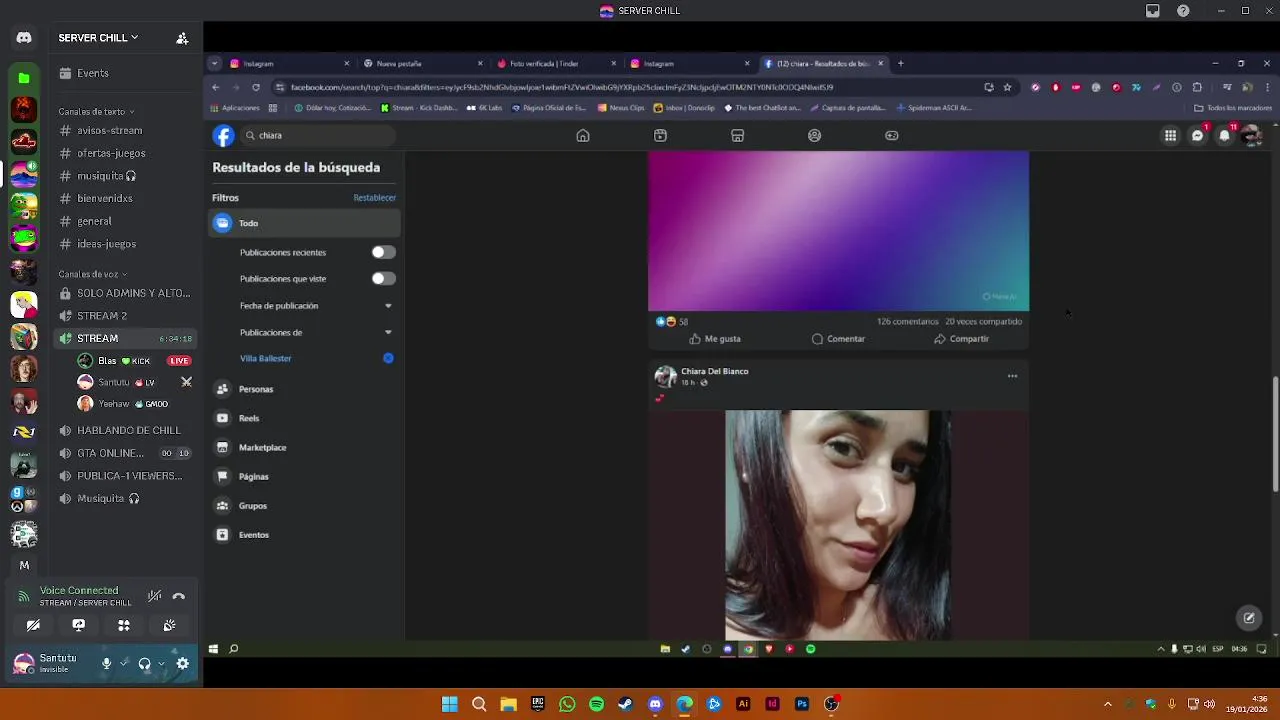The width and height of the screenshot is (1280, 720).
Task: Start an activity in Discord
Action: (124, 625)
